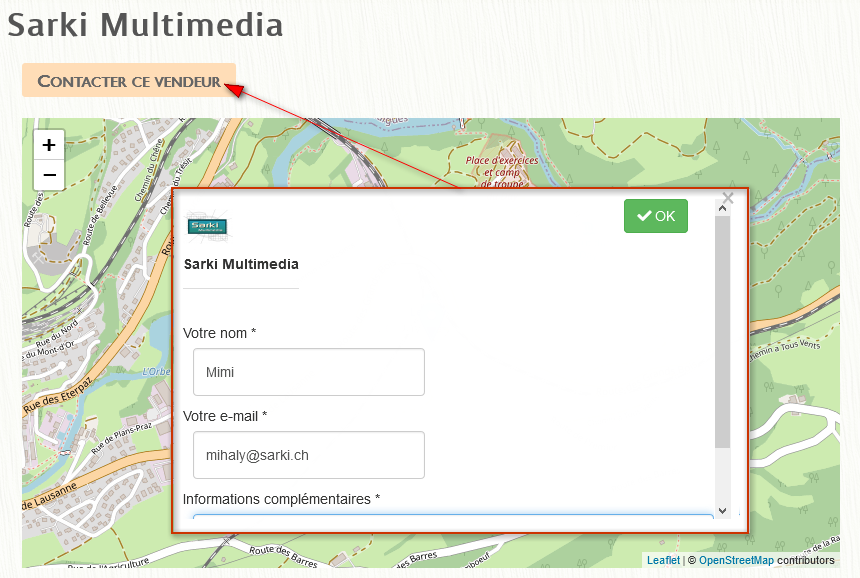860x578 pixels.
Task: Click the Sarki Multimedia bold heading in popup
Action: pyautogui.click(x=241, y=264)
